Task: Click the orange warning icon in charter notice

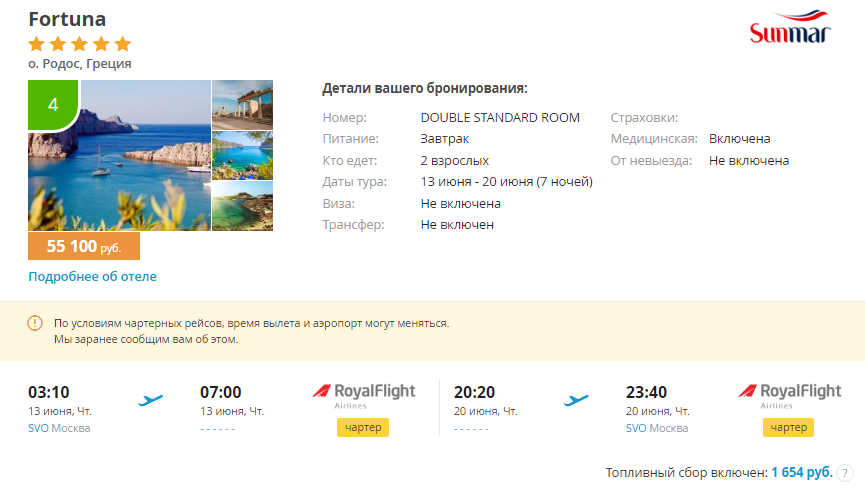Action: (35, 323)
